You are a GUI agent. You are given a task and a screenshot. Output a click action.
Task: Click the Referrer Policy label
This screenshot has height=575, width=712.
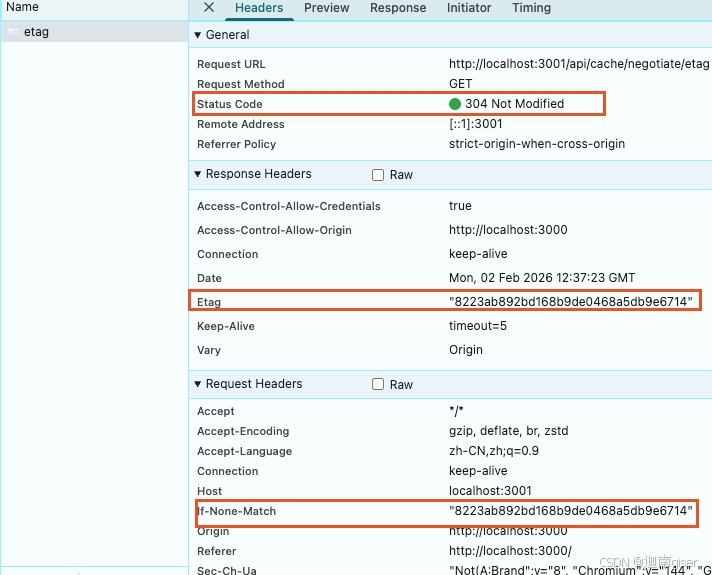237,144
